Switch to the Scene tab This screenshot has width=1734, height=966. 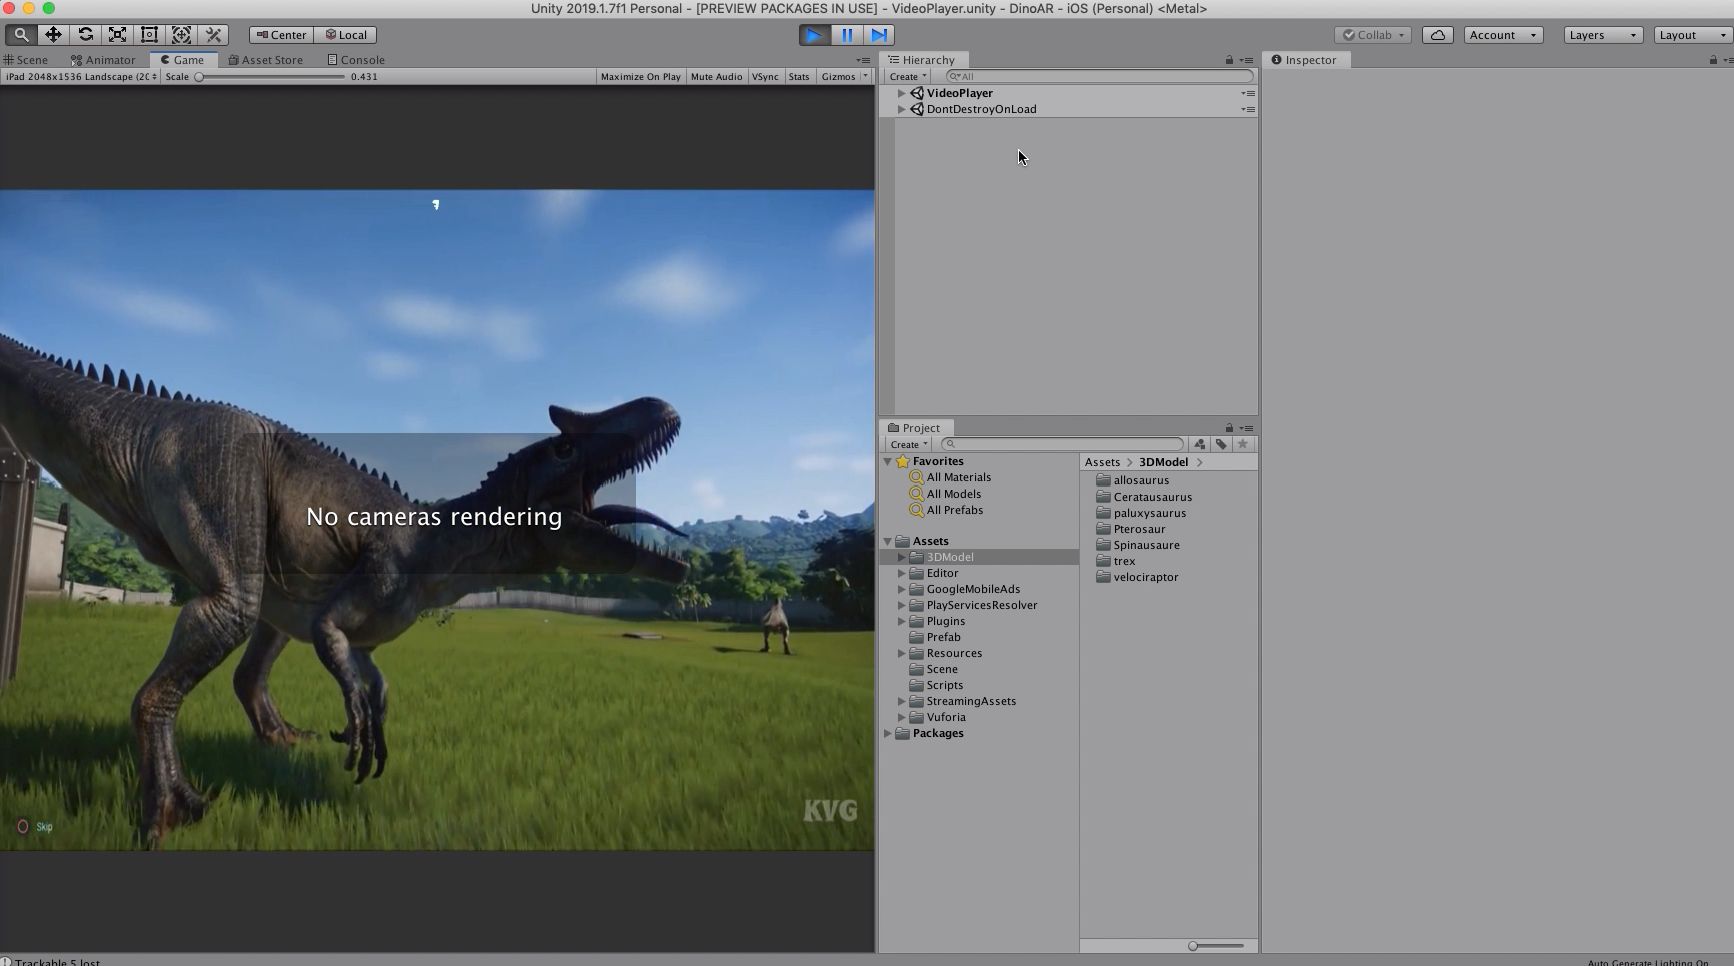point(26,60)
